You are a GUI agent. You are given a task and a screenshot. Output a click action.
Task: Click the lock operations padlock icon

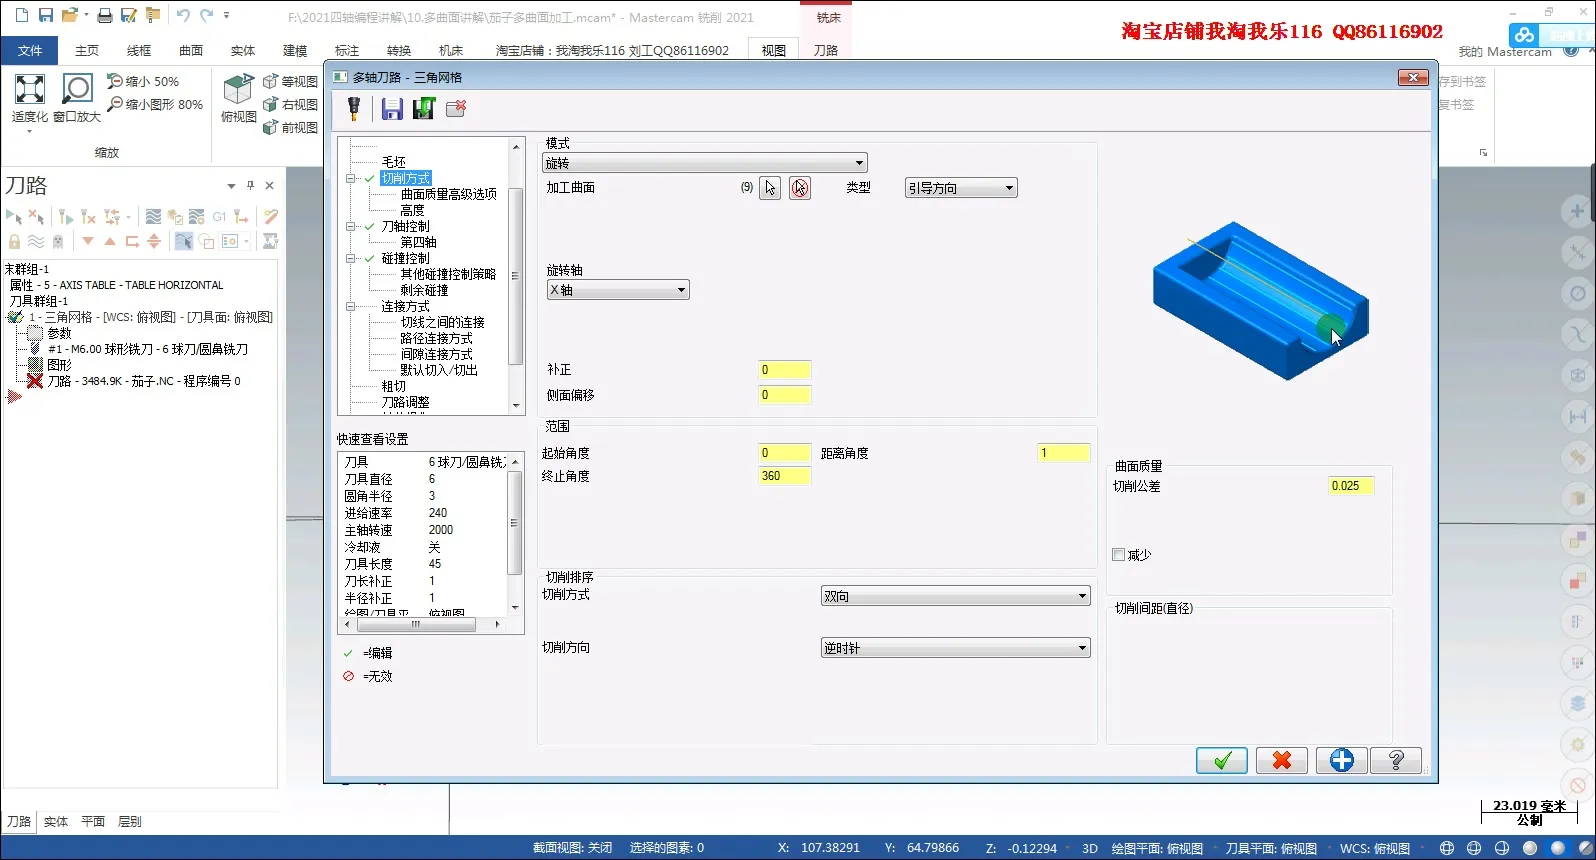pyautogui.click(x=14, y=242)
